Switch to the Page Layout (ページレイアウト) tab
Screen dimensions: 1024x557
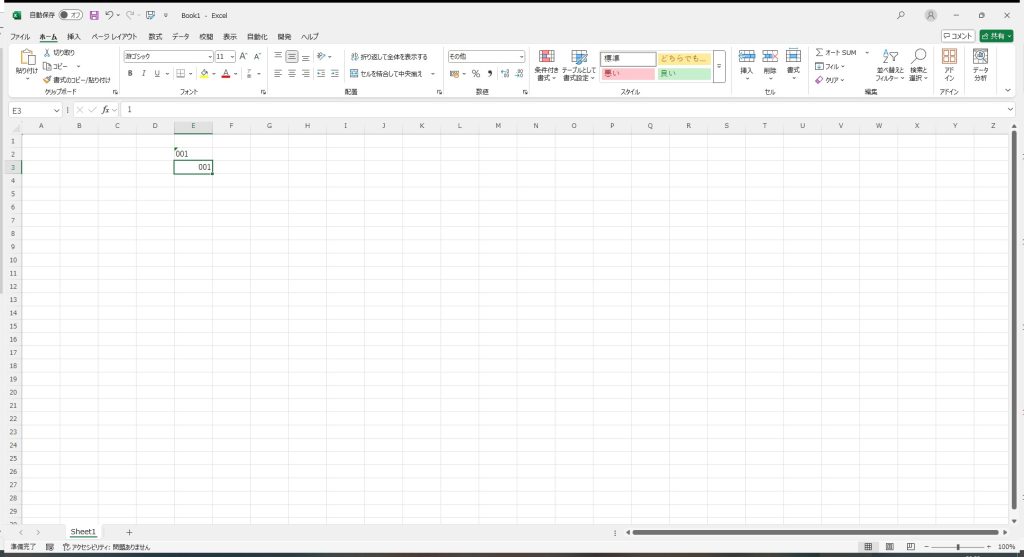pyautogui.click(x=114, y=37)
